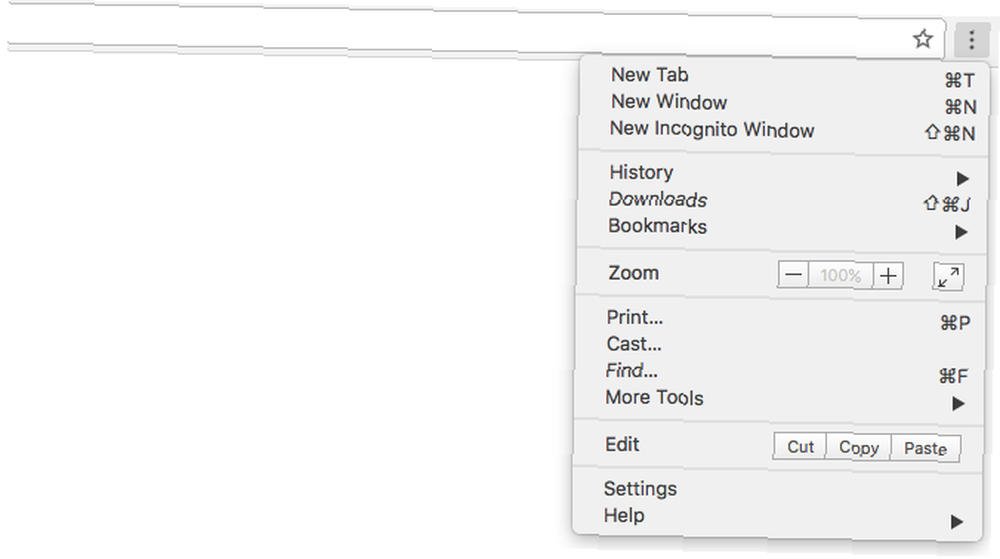Expand the Help submenu arrow

click(956, 522)
